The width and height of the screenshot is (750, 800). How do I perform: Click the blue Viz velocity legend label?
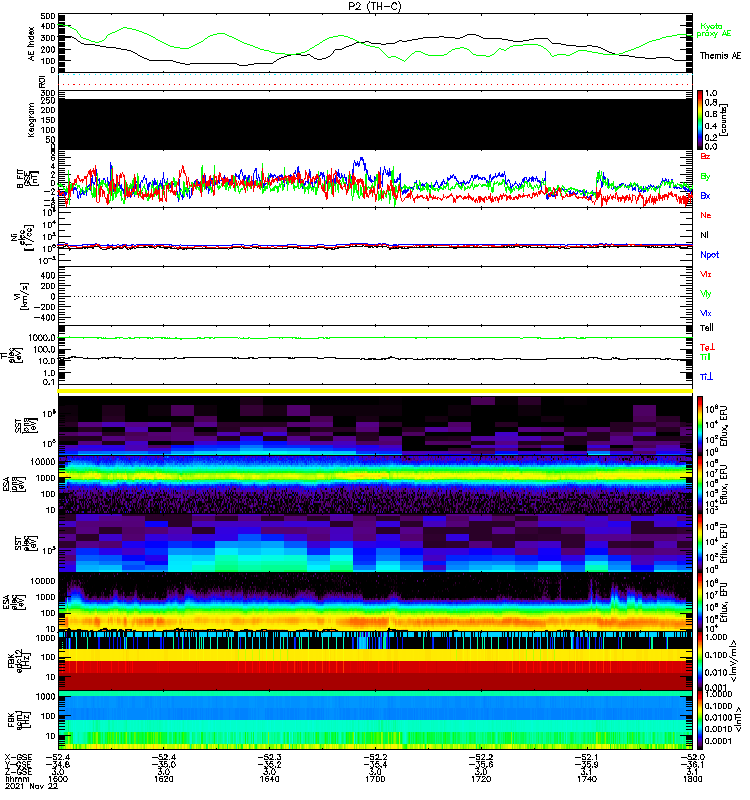click(x=706, y=313)
